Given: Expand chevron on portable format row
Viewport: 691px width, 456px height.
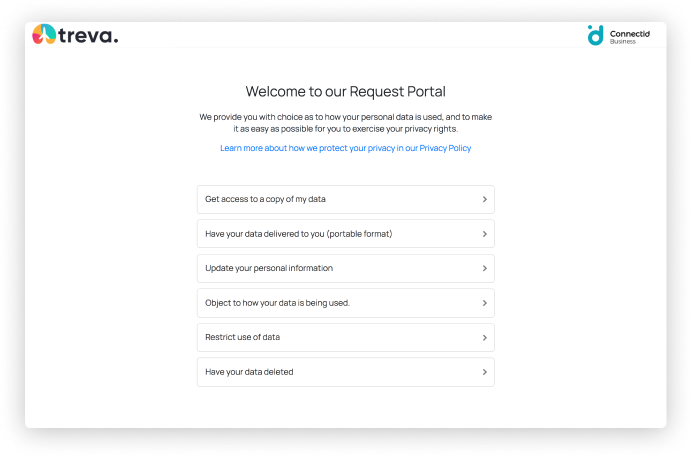Looking at the screenshot, I should (484, 234).
